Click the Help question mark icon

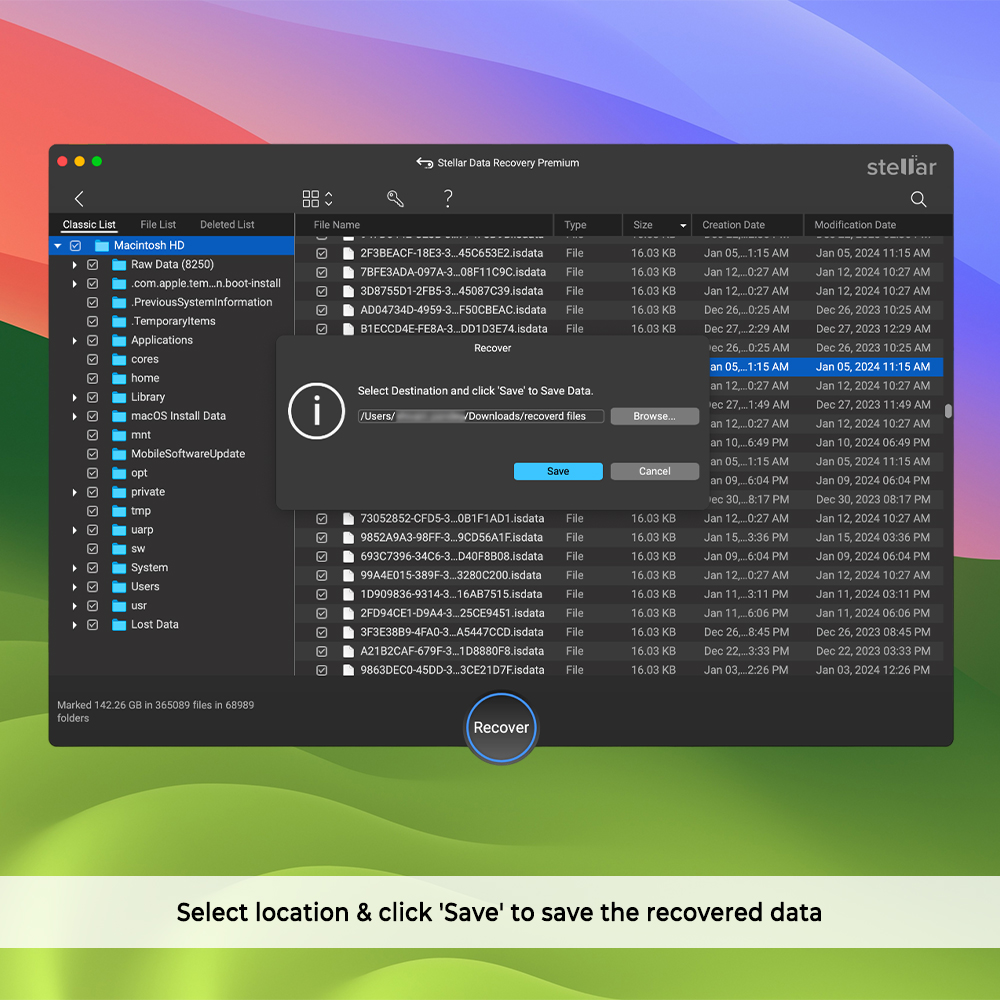[447, 198]
